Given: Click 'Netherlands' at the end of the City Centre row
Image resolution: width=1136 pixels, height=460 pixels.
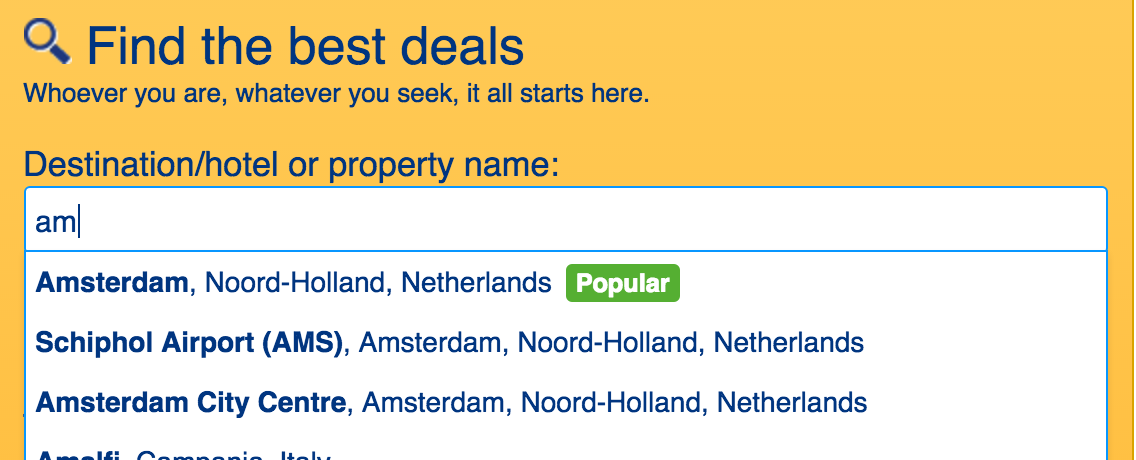Looking at the screenshot, I should tap(792, 402).
